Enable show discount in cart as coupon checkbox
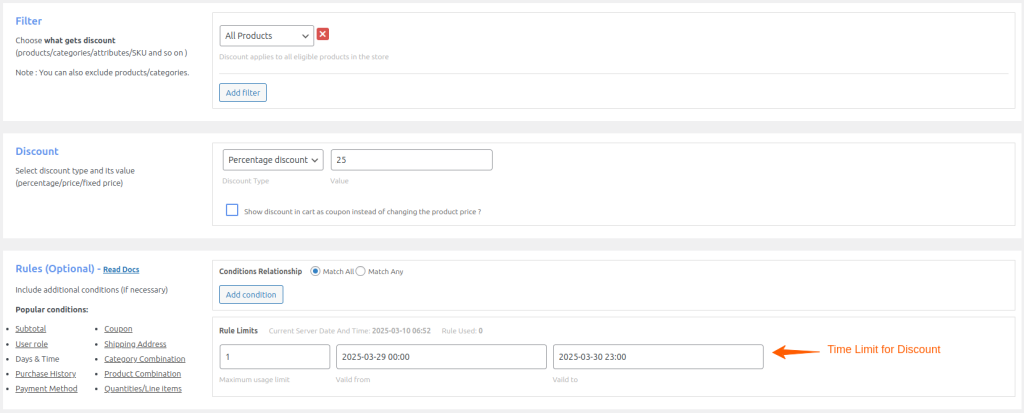Screen dimensions: 1024x413 coord(232,210)
